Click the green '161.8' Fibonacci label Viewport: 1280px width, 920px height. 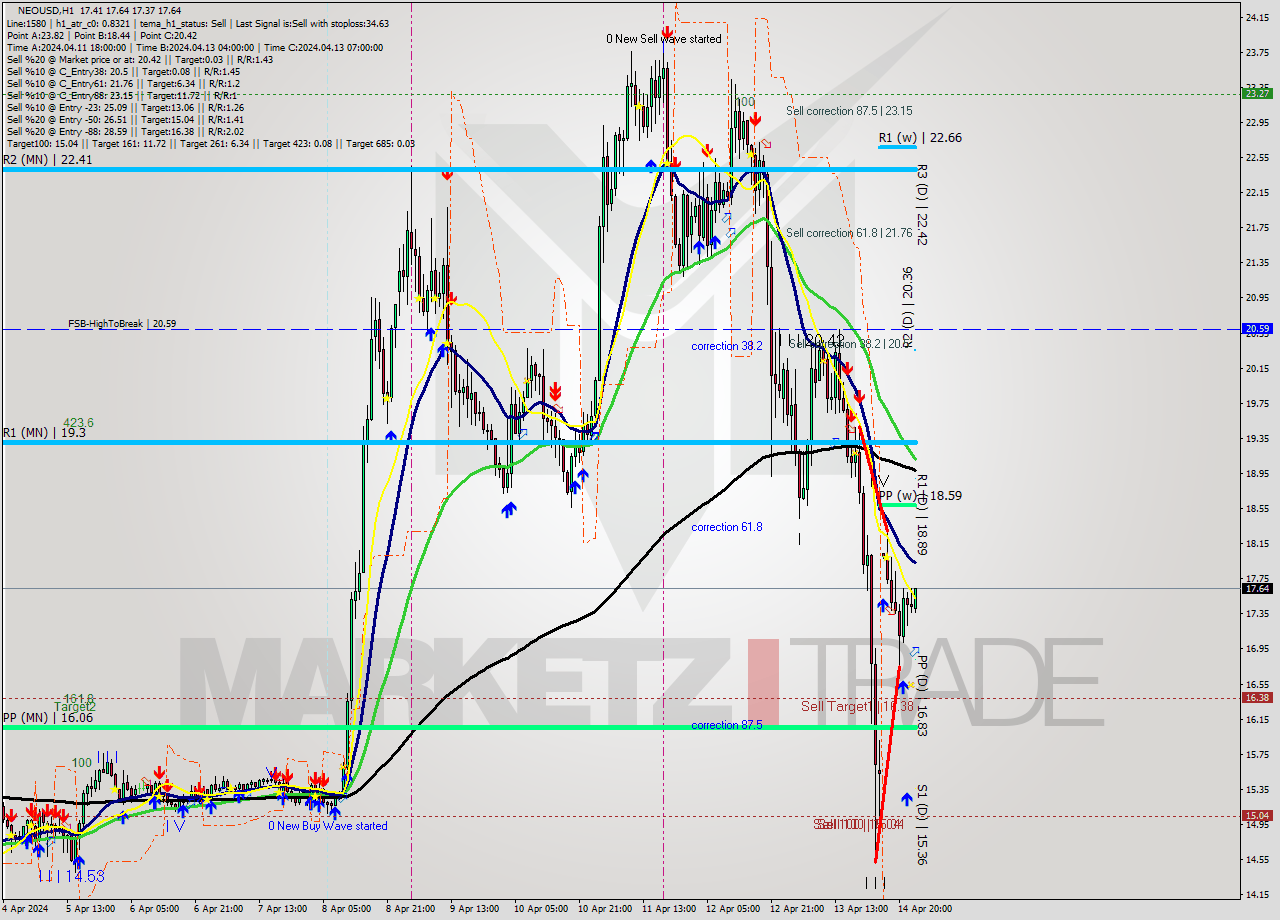coord(78,699)
